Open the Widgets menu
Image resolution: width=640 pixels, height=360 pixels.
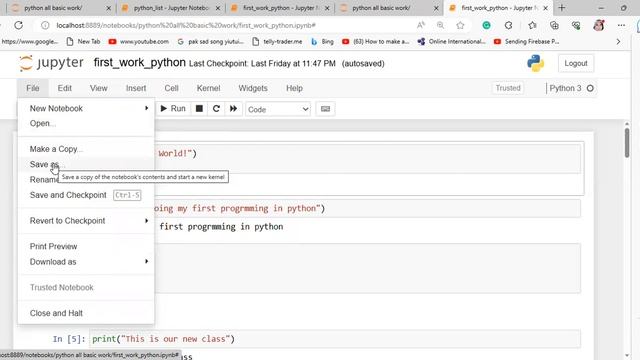[x=253, y=88]
